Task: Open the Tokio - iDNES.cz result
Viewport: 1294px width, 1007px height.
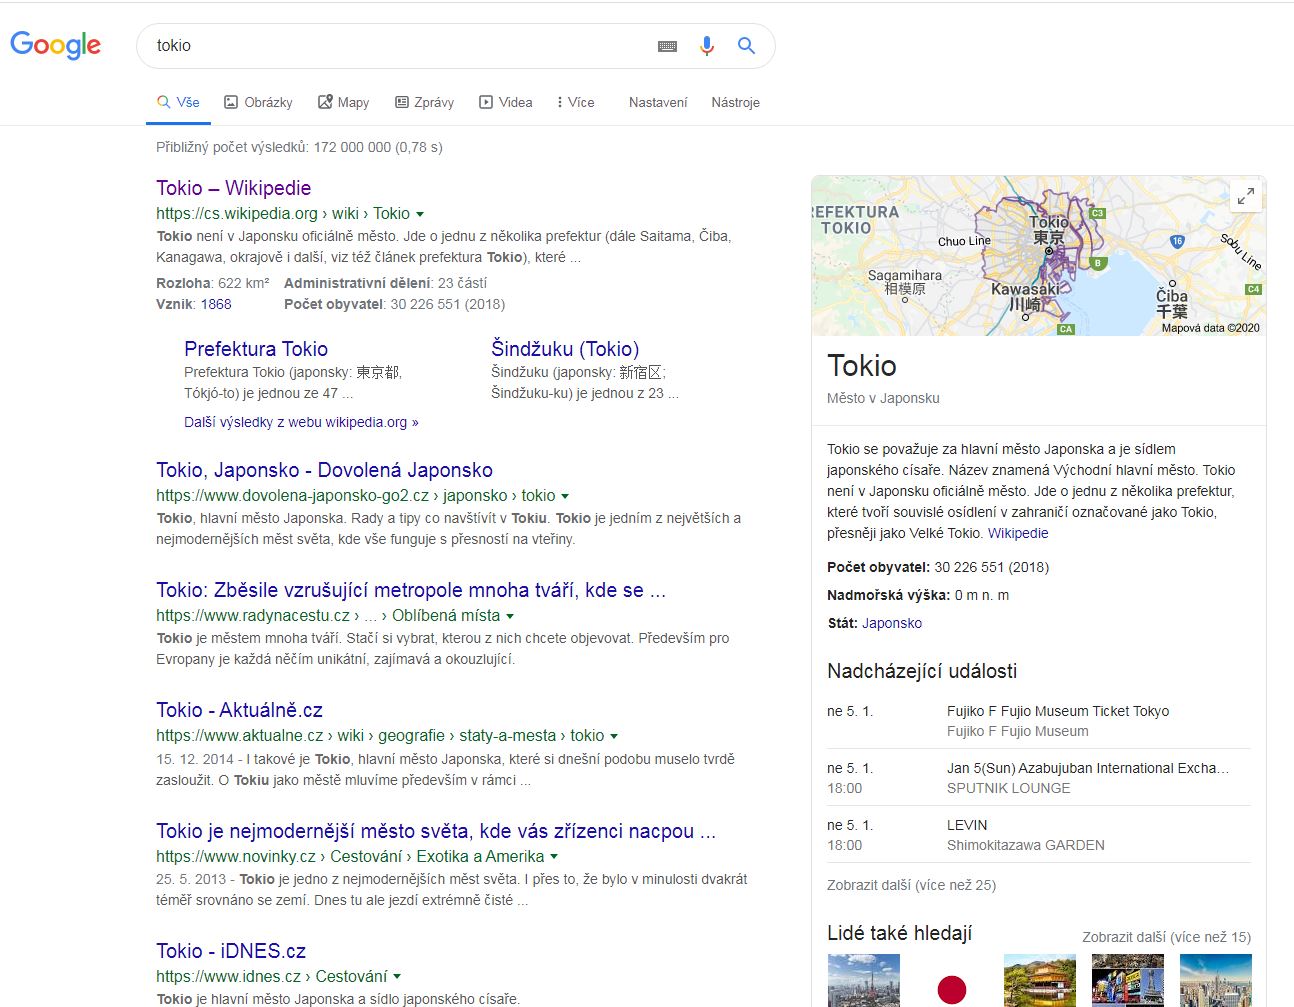Action: [231, 951]
